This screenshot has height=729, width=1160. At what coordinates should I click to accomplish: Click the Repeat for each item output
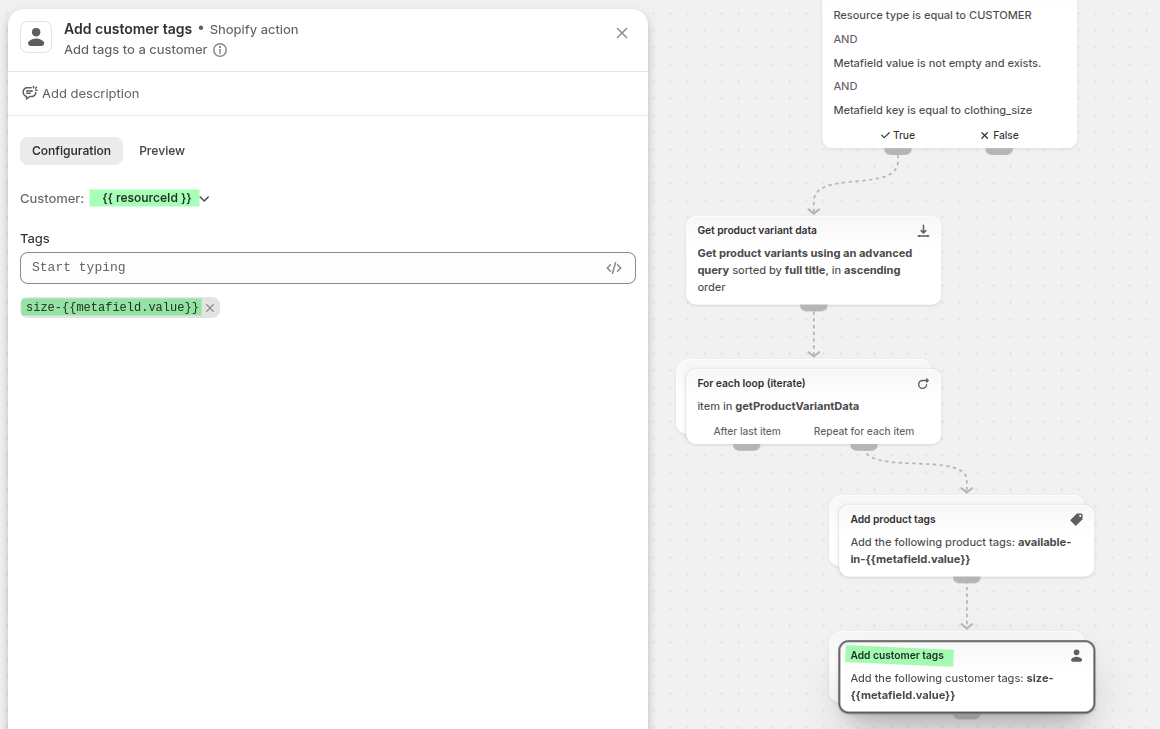tap(863, 432)
